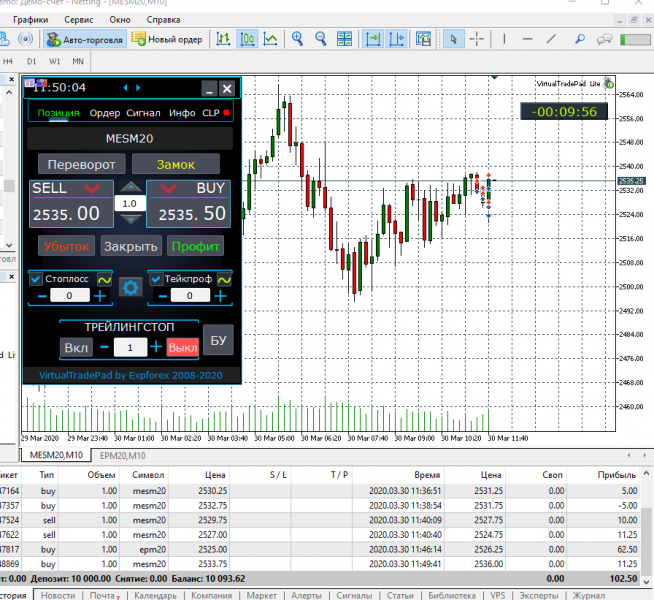Click the Профит button

tap(195, 246)
